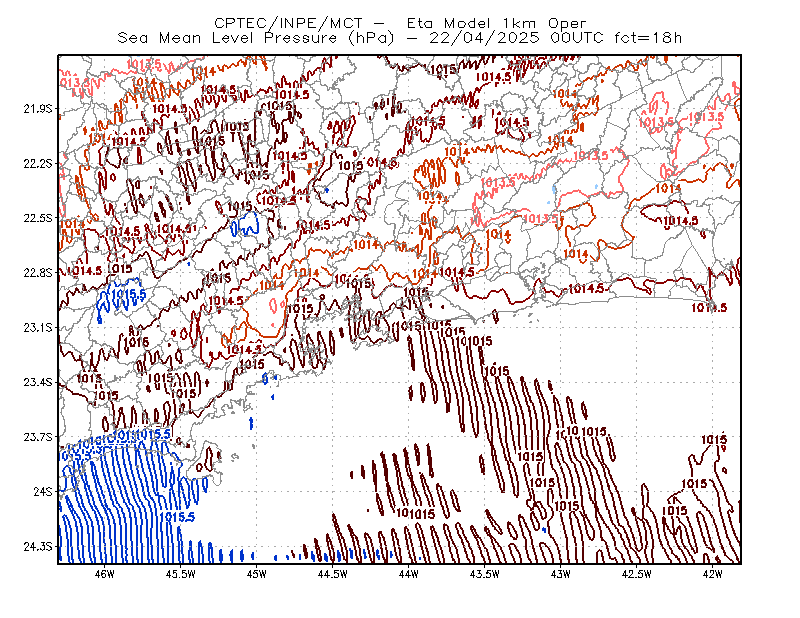Click the 46W longitude axis label
Viewport: 800px width, 618px height.
[105, 574]
